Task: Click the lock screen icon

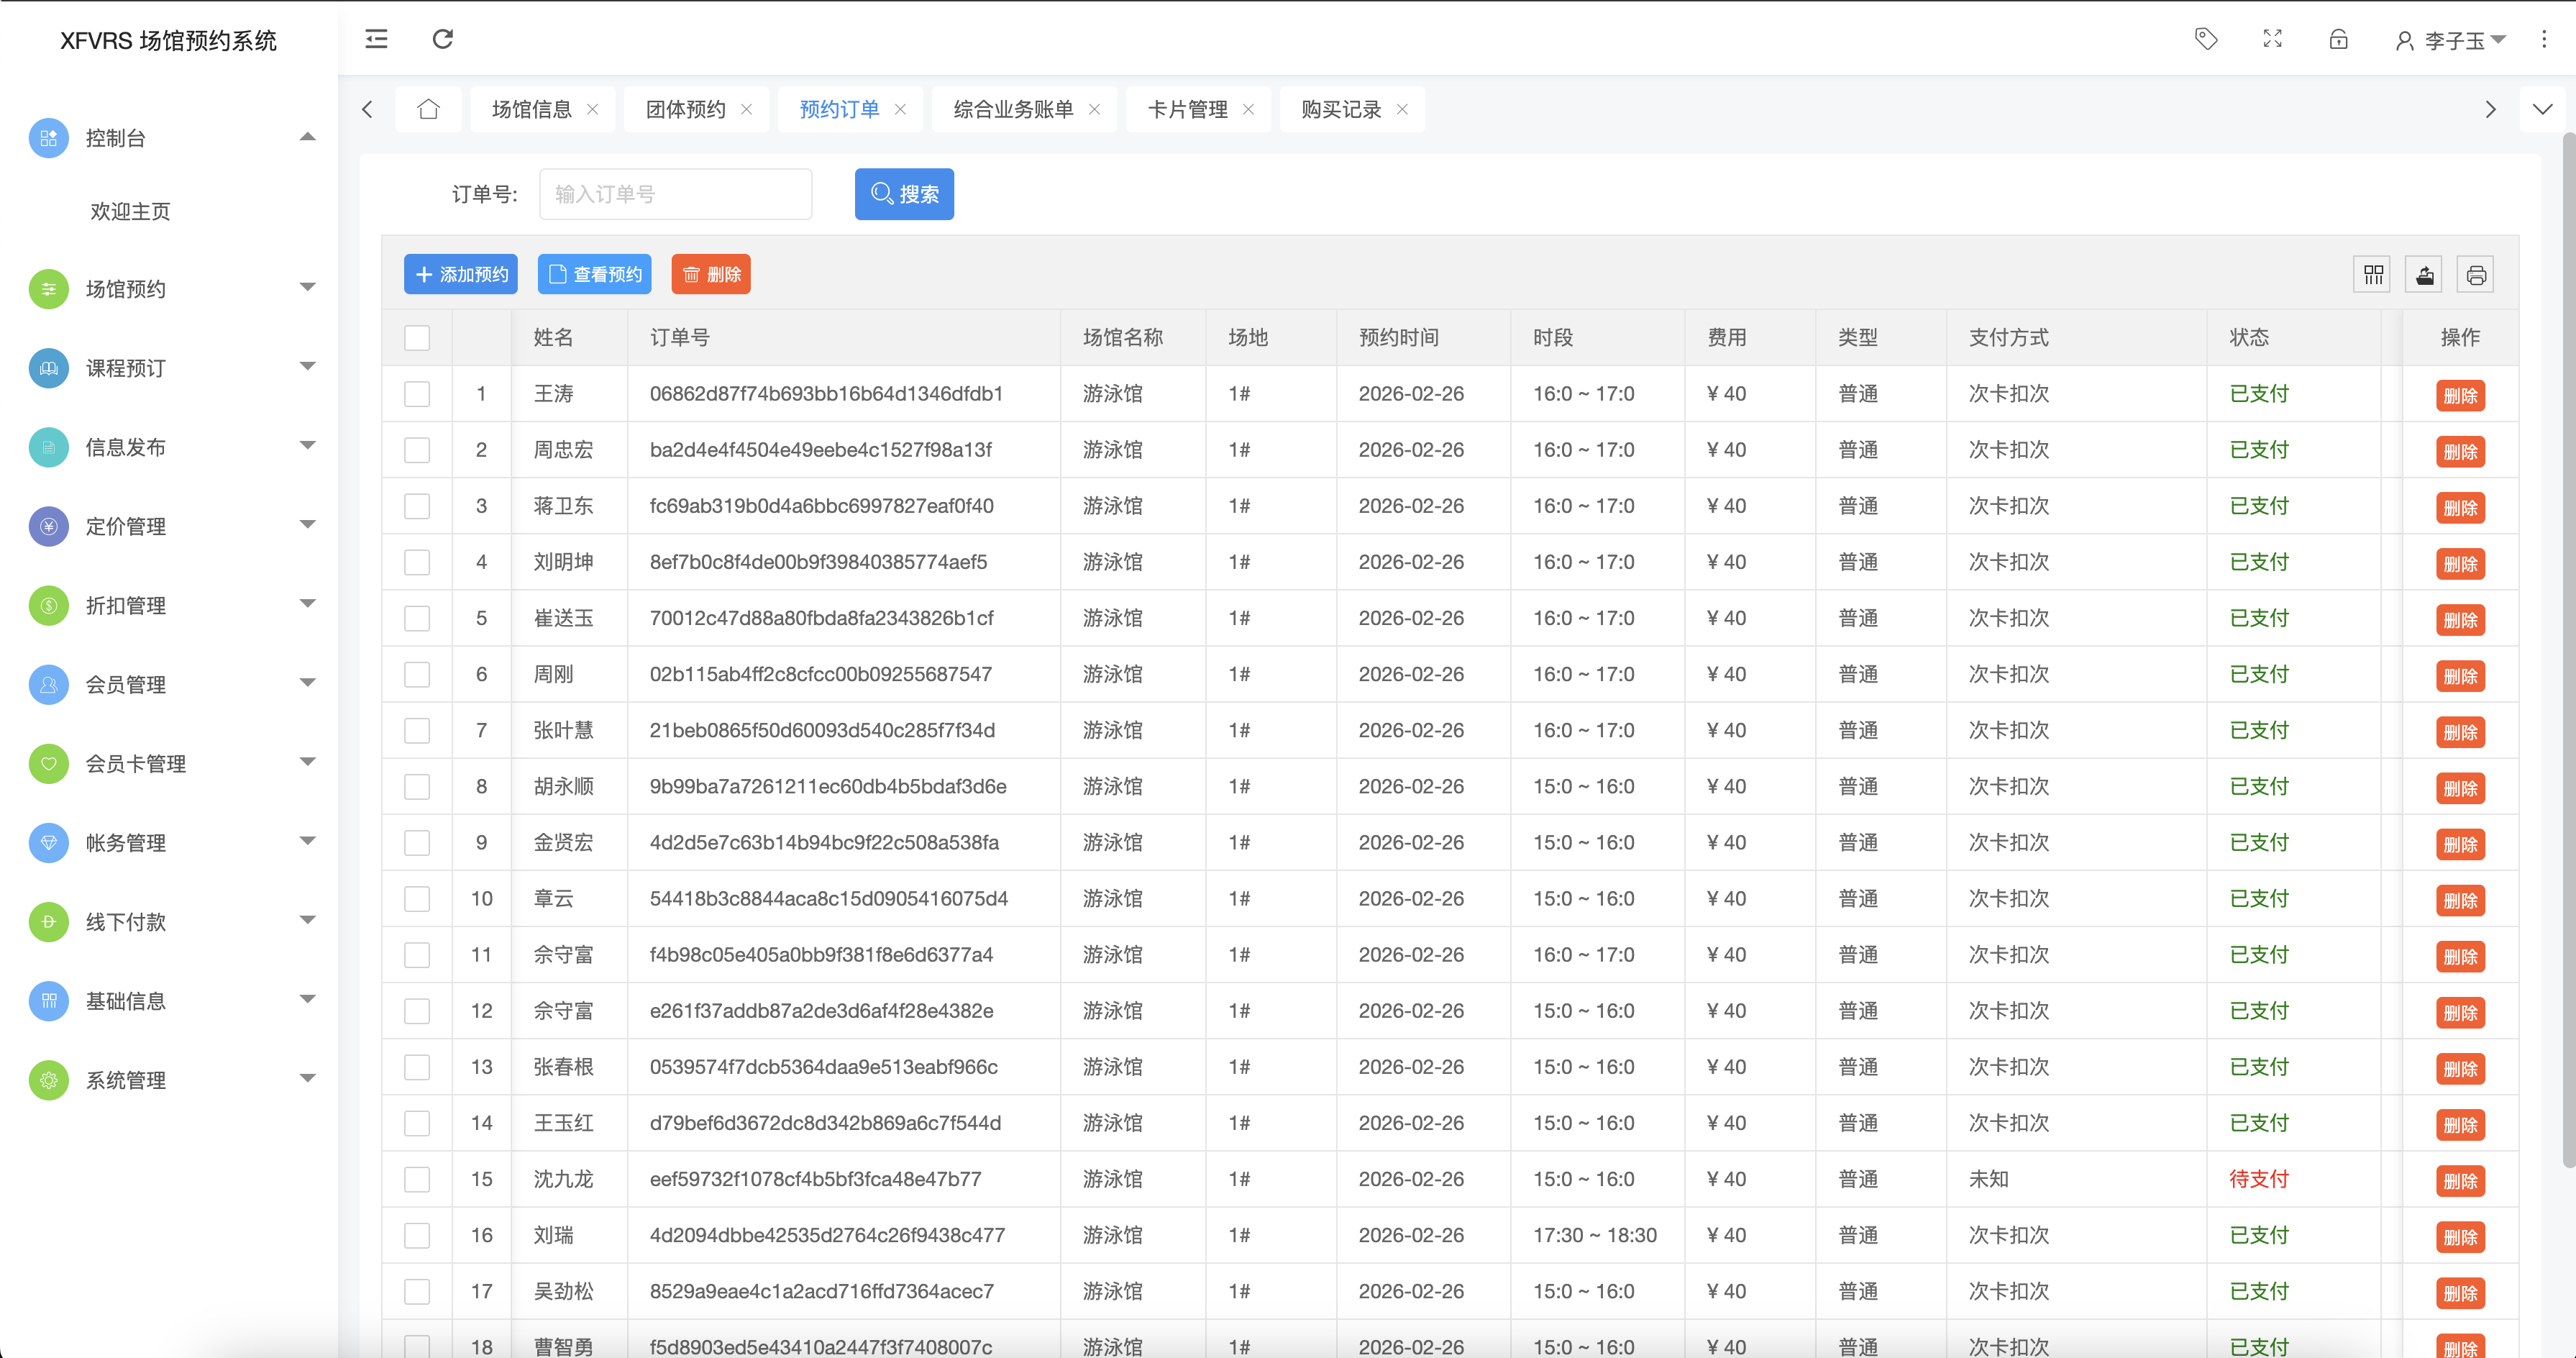Action: point(2338,39)
